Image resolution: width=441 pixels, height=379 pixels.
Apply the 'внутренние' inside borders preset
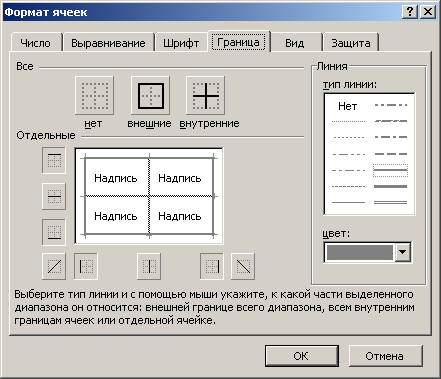coord(206,96)
